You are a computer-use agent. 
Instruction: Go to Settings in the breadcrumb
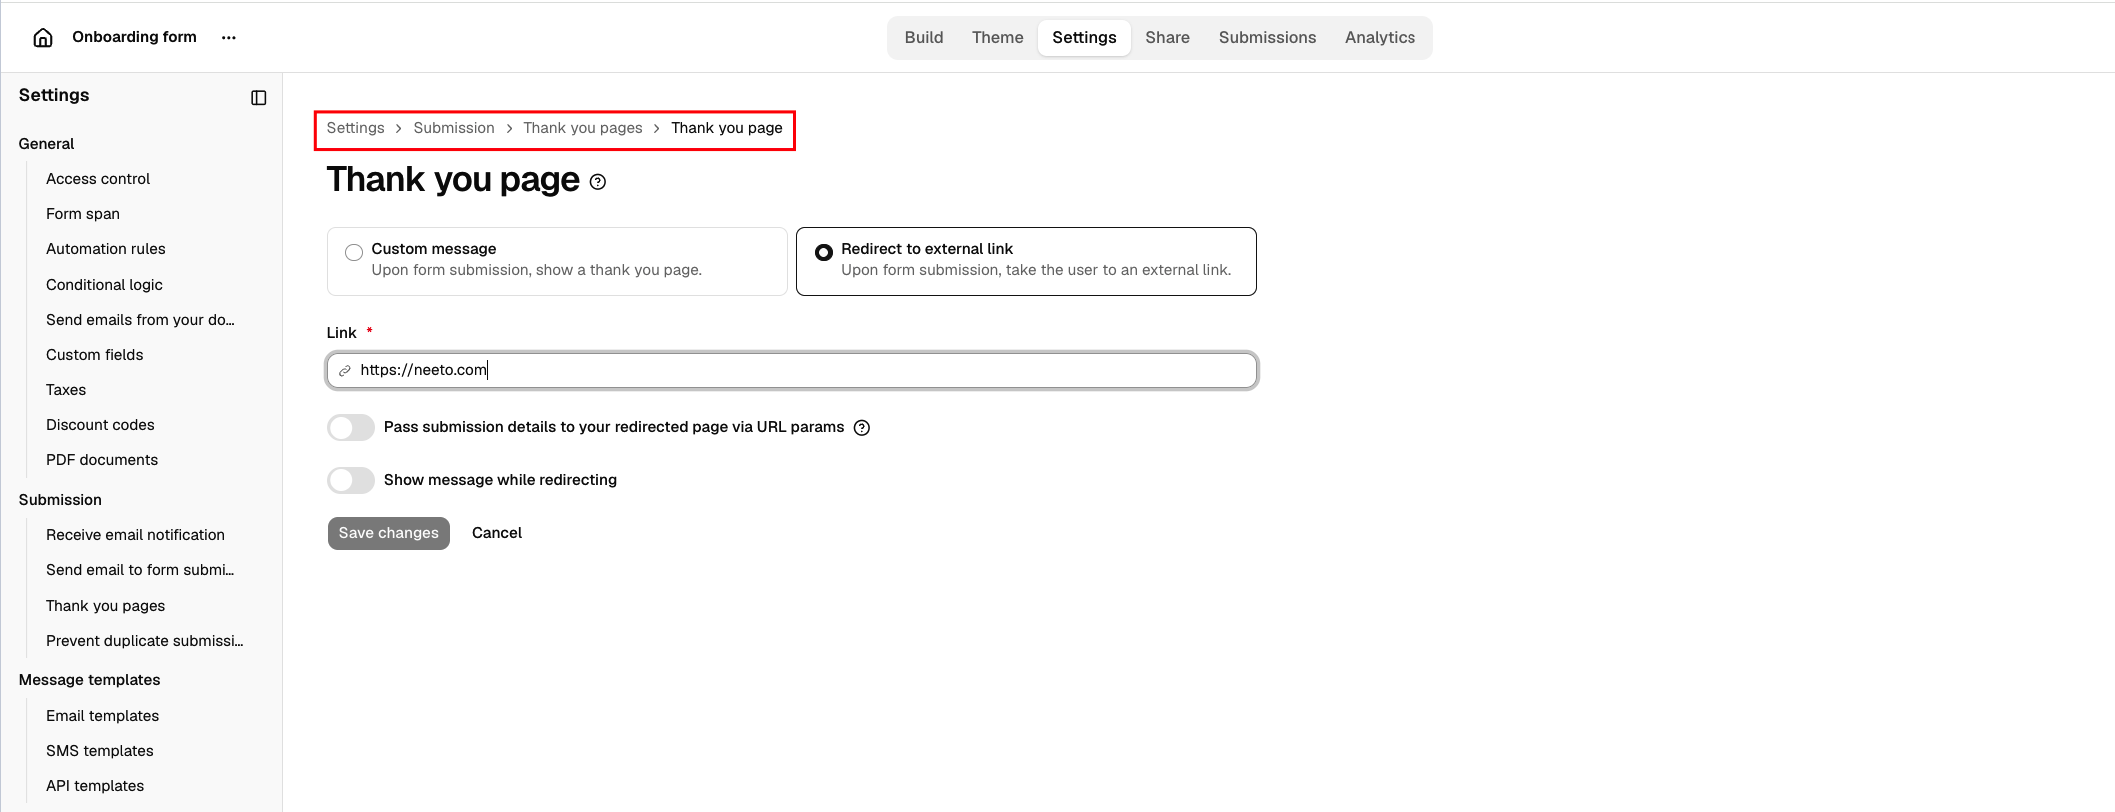pos(355,128)
